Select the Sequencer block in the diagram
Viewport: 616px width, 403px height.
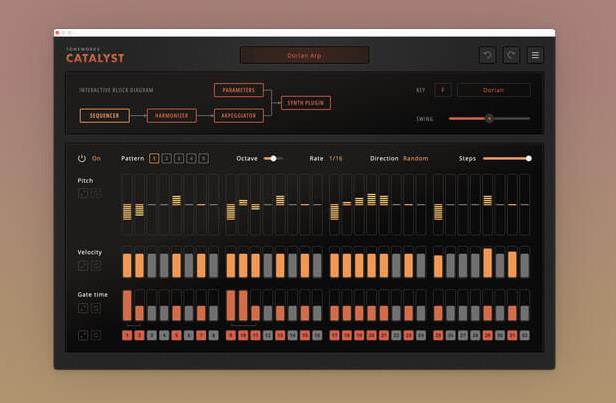click(104, 115)
